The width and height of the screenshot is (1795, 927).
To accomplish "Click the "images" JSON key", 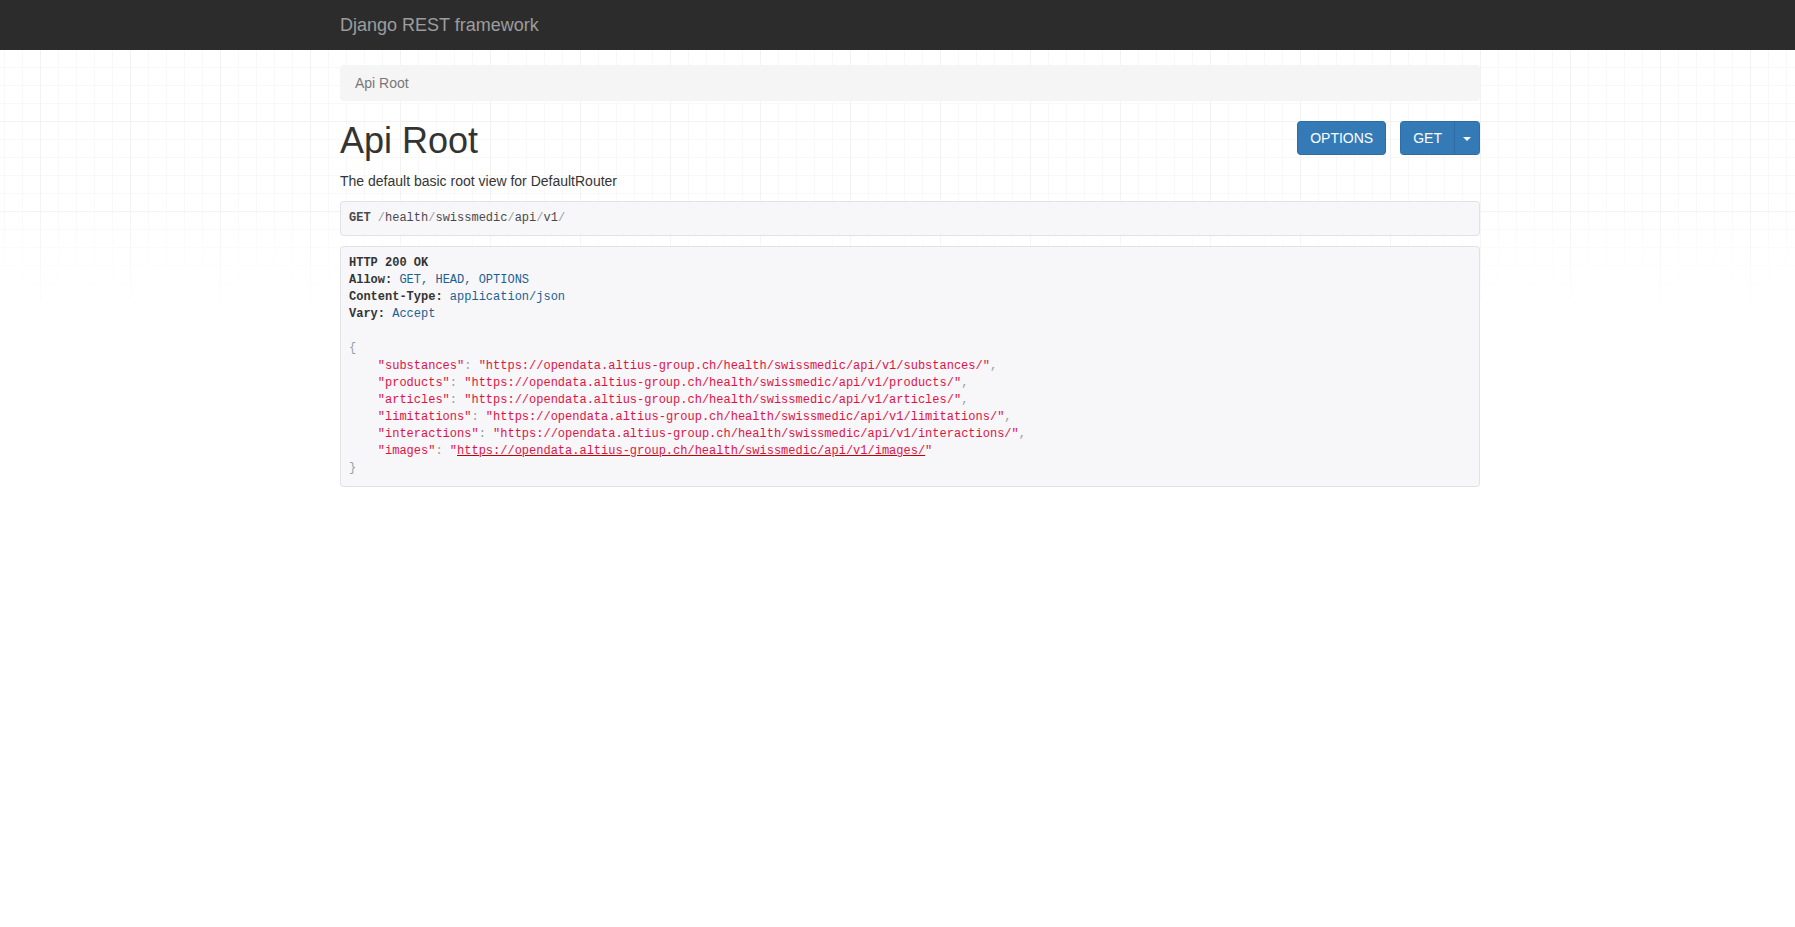I will [x=406, y=450].
